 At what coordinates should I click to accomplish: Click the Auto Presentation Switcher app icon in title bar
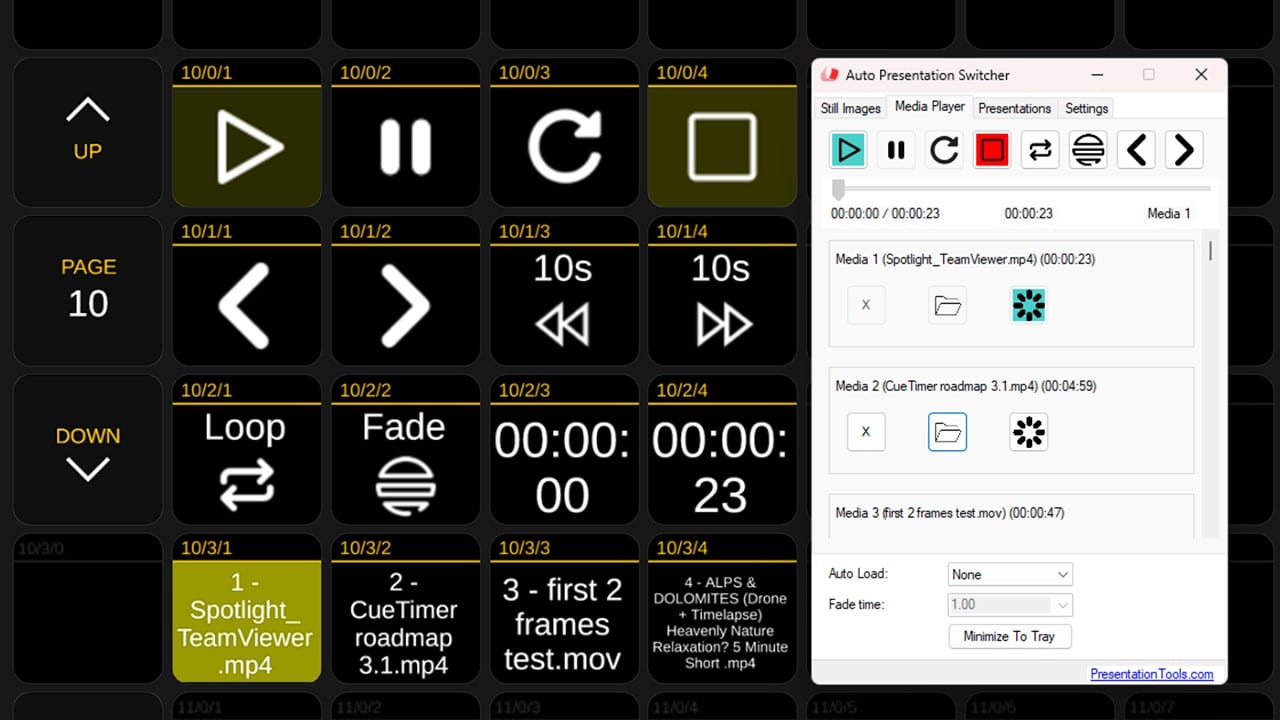point(829,75)
